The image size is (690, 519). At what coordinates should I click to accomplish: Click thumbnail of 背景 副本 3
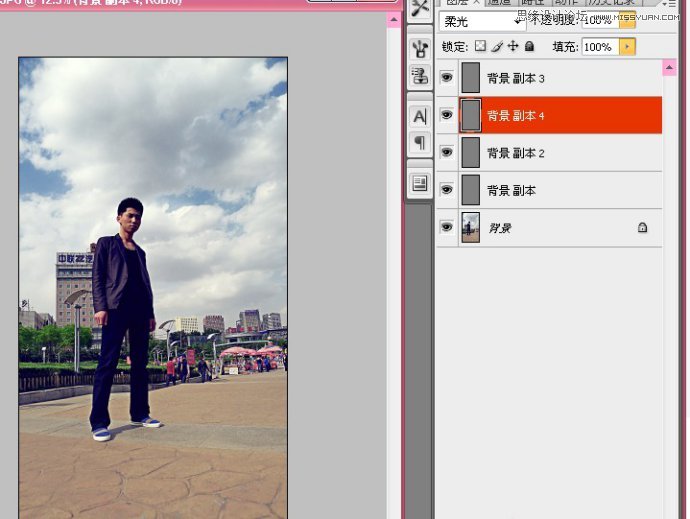470,77
